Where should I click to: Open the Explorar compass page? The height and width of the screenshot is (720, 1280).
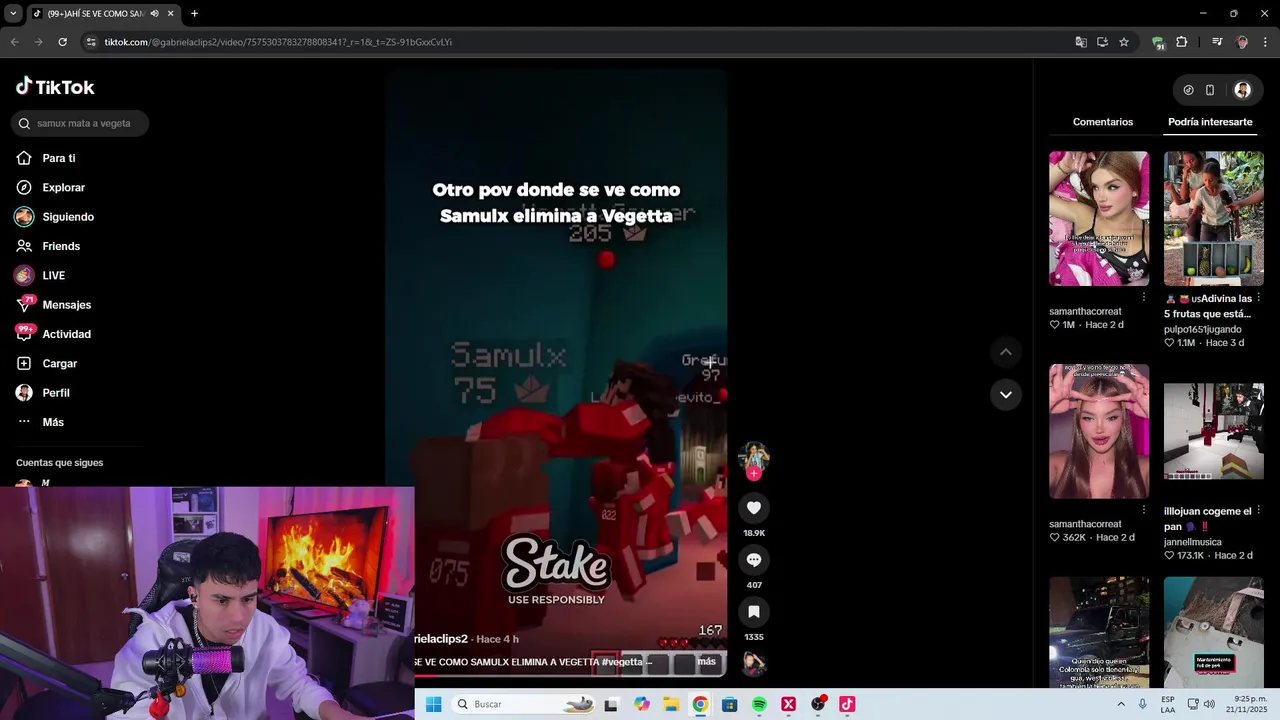(x=51, y=187)
